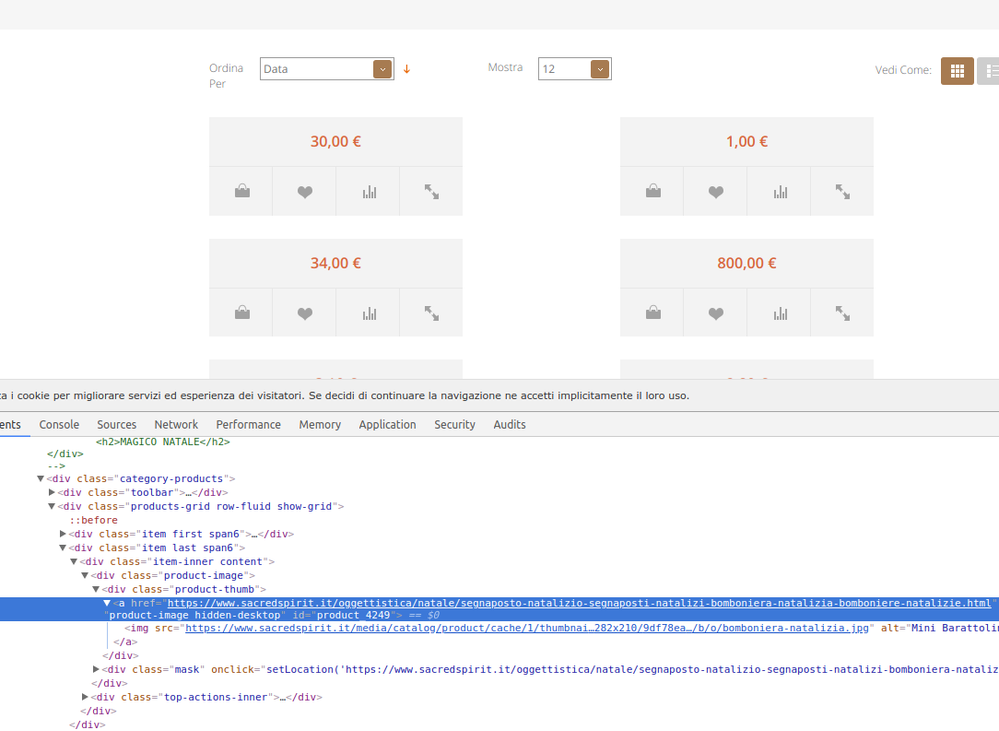999x731 pixels.
Task: Toggle sort direction orange arrow
Action: [x=407, y=70]
